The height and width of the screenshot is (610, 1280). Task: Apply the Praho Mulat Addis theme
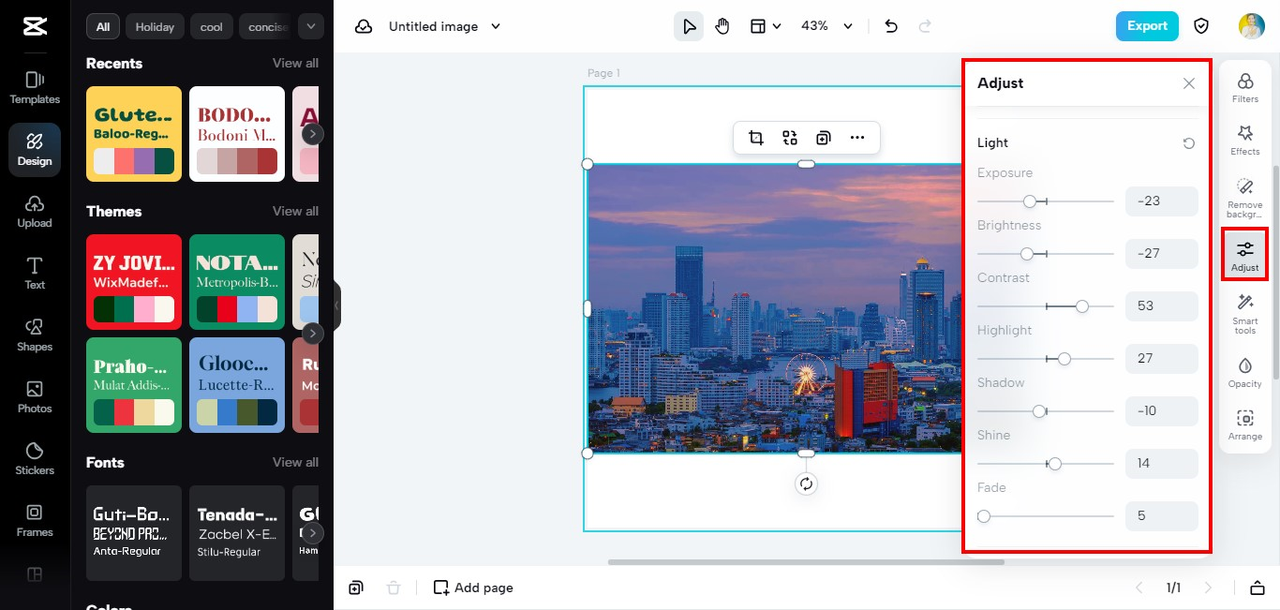click(x=134, y=385)
